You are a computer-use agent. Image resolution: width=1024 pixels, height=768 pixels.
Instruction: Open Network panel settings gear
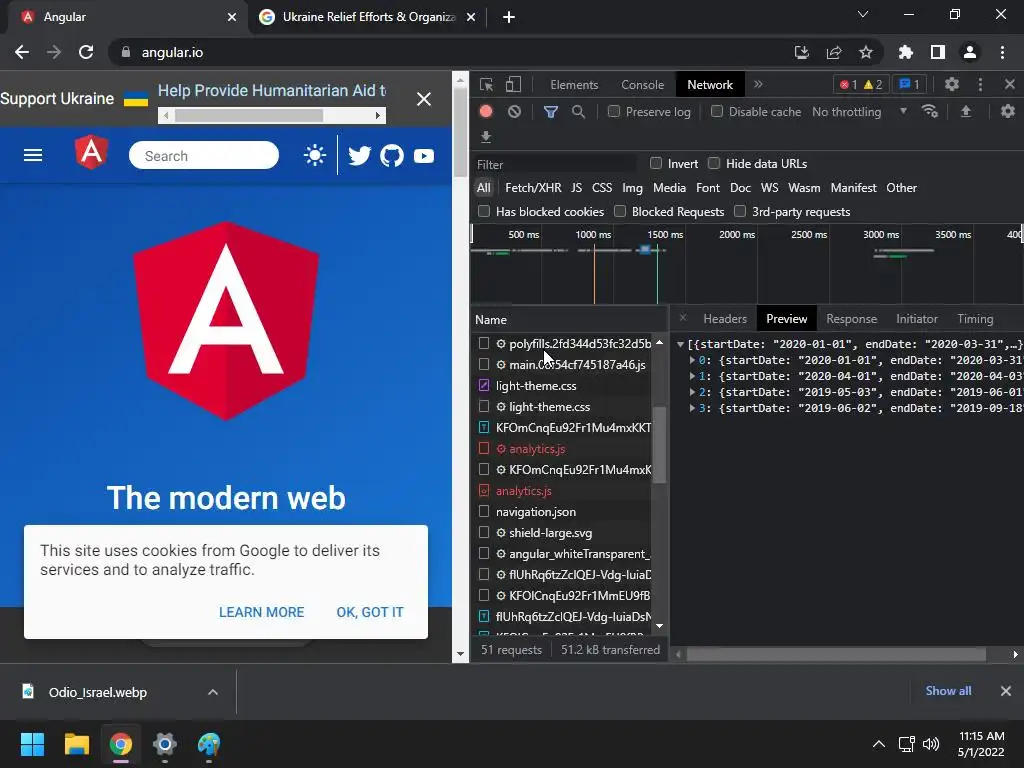point(1008,112)
